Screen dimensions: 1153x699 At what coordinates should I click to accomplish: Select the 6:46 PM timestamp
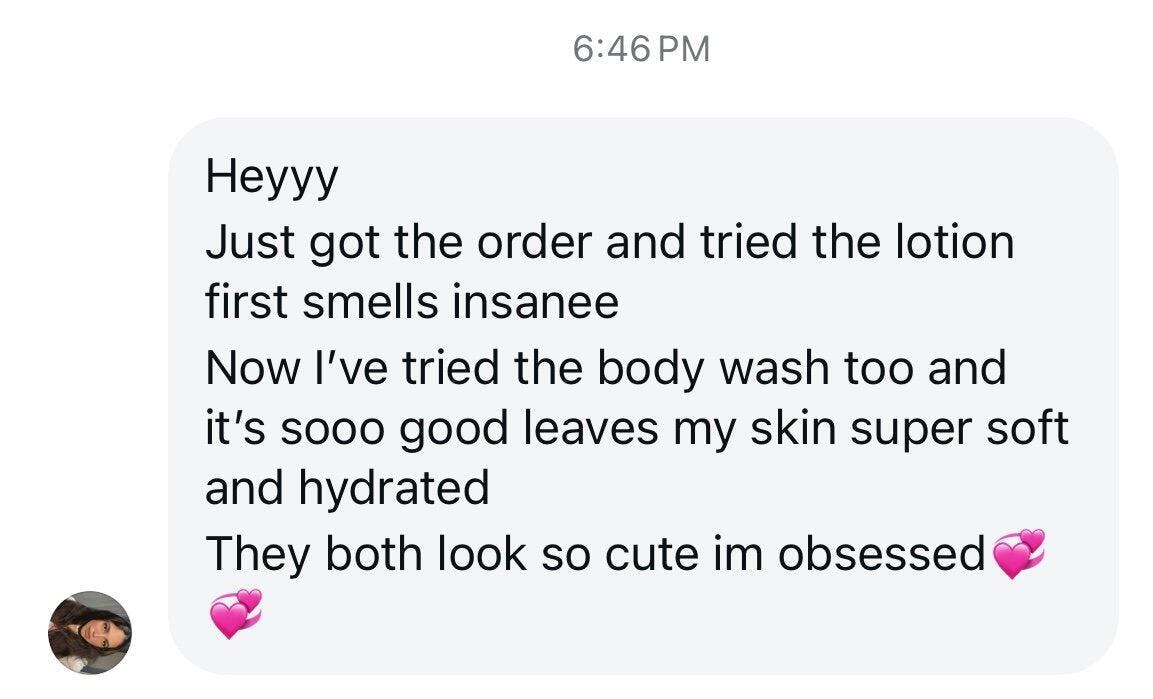coord(641,49)
